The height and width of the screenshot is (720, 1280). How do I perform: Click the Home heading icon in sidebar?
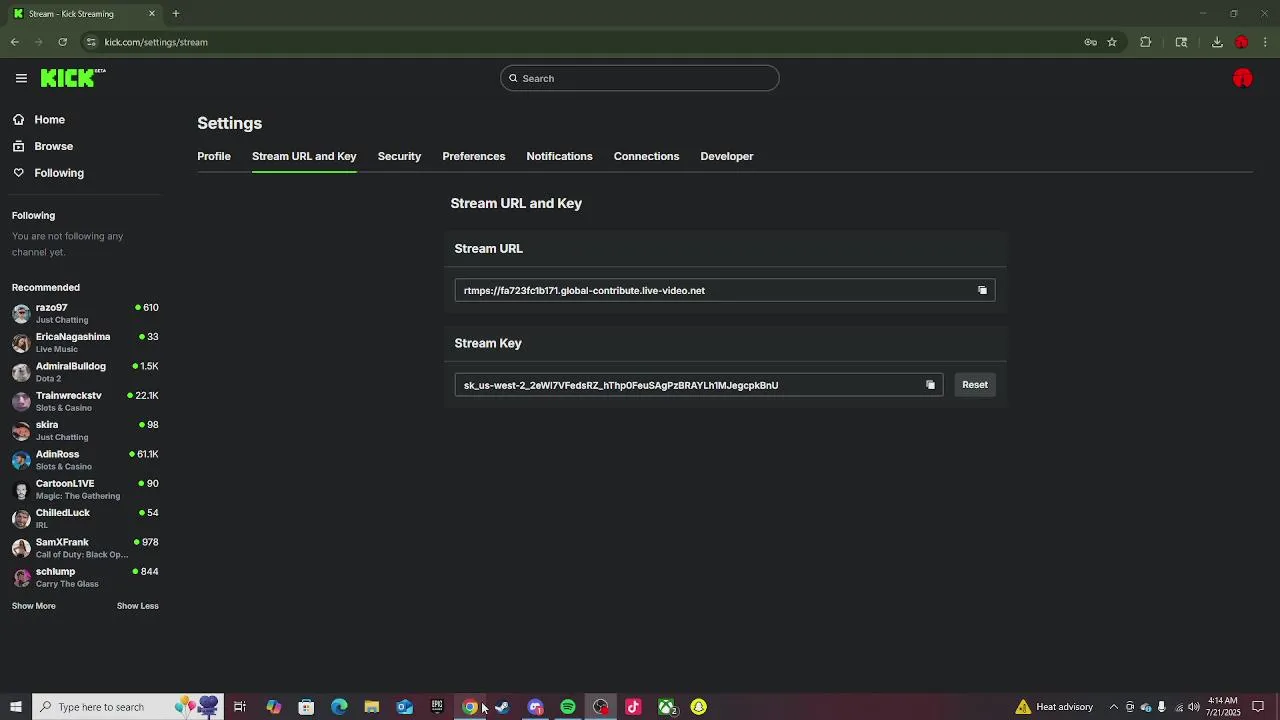tap(19, 120)
